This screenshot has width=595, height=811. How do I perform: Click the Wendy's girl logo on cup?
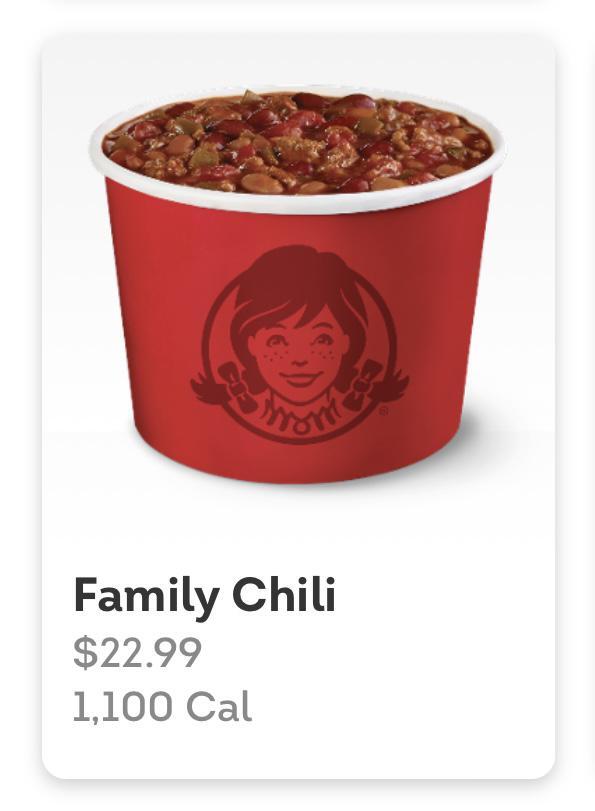click(x=300, y=345)
